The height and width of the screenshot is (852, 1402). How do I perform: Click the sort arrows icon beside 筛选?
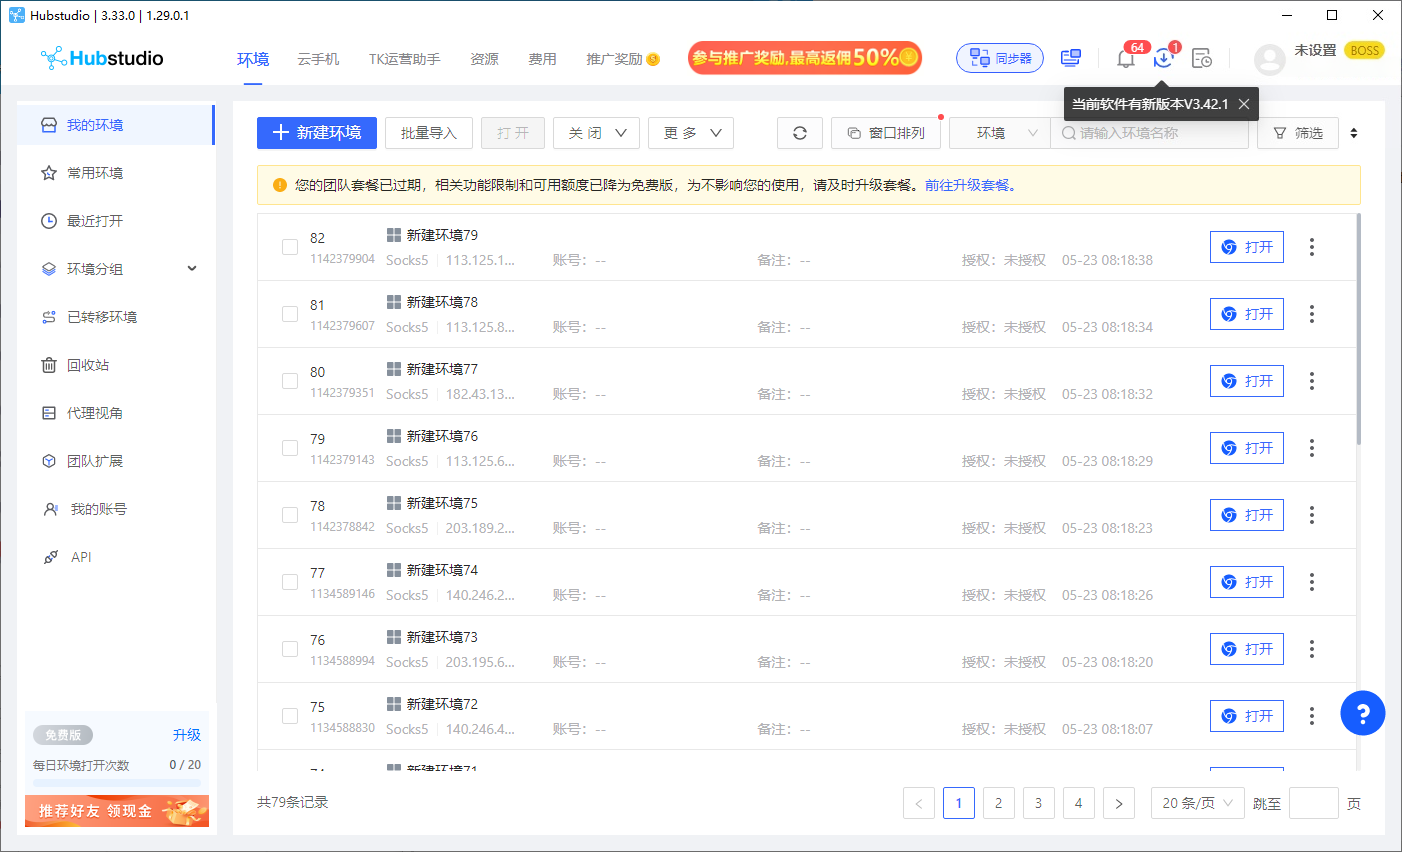click(x=1354, y=133)
